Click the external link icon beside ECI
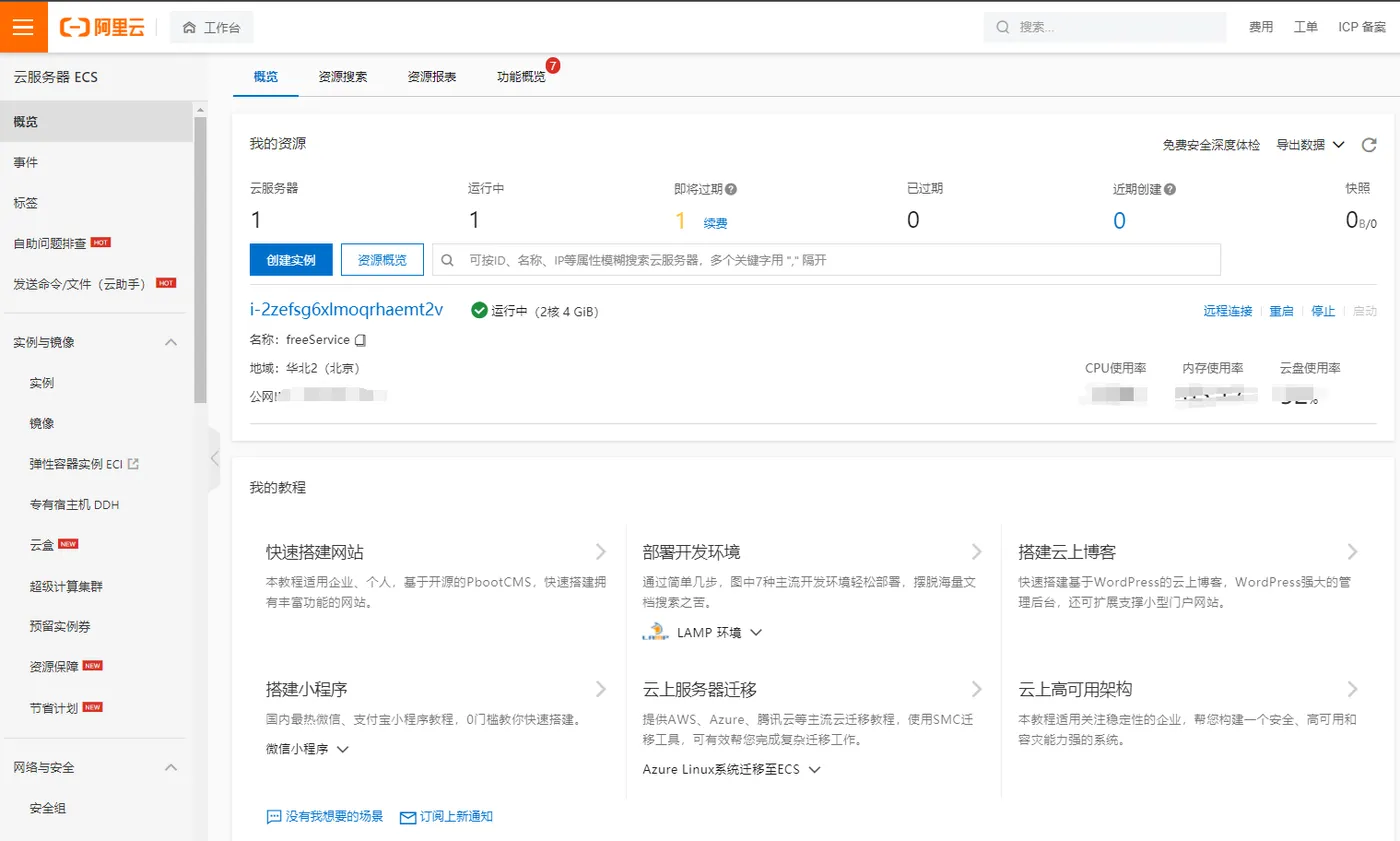The width and height of the screenshot is (1400, 841). pos(133,464)
